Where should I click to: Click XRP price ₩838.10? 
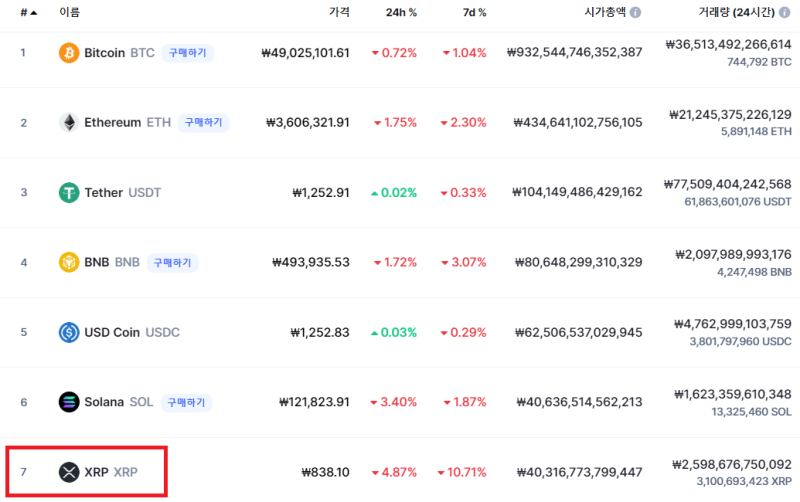click(x=326, y=472)
